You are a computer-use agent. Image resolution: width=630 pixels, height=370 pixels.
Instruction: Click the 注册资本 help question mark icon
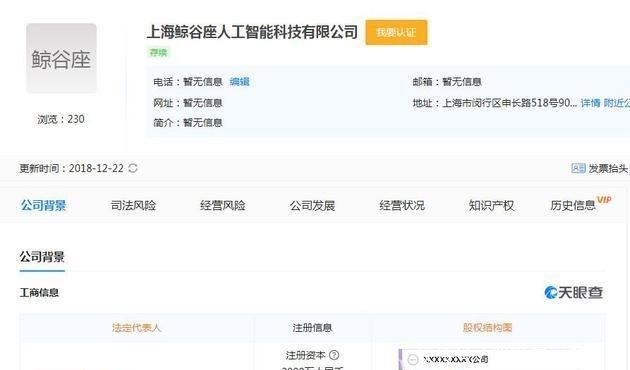(x=334, y=355)
